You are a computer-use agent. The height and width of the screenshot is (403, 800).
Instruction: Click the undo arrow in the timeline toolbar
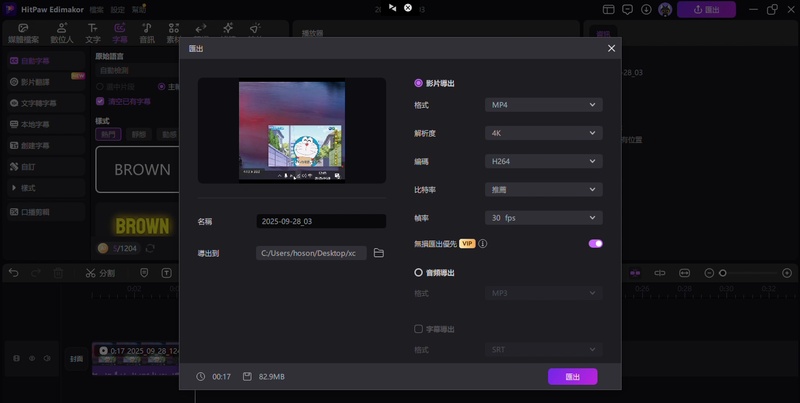point(14,273)
